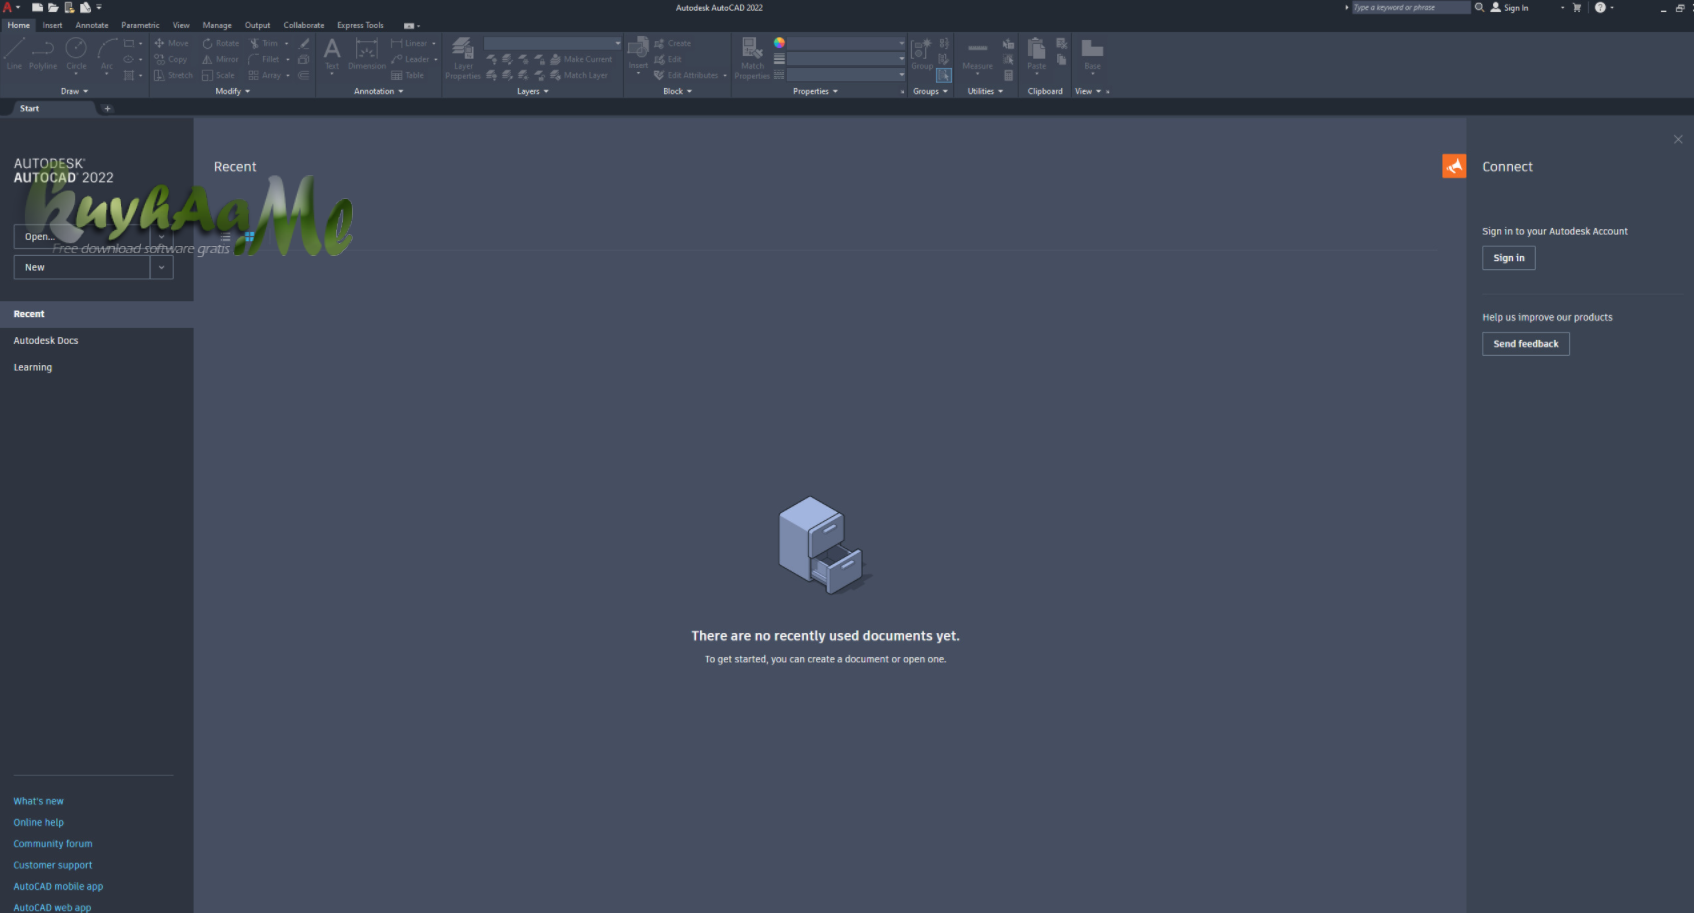The width and height of the screenshot is (1694, 913).
Task: Insert a Table from Annotation panel
Action: (408, 75)
